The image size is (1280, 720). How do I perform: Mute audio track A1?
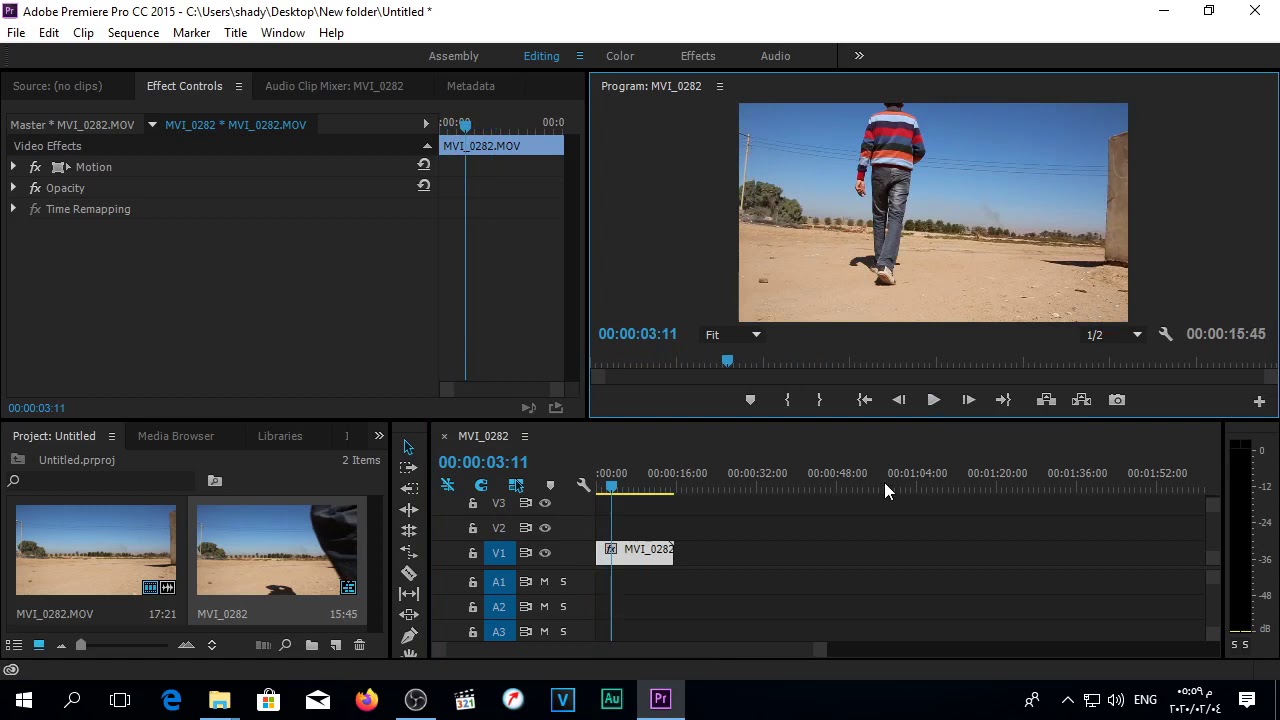click(545, 582)
